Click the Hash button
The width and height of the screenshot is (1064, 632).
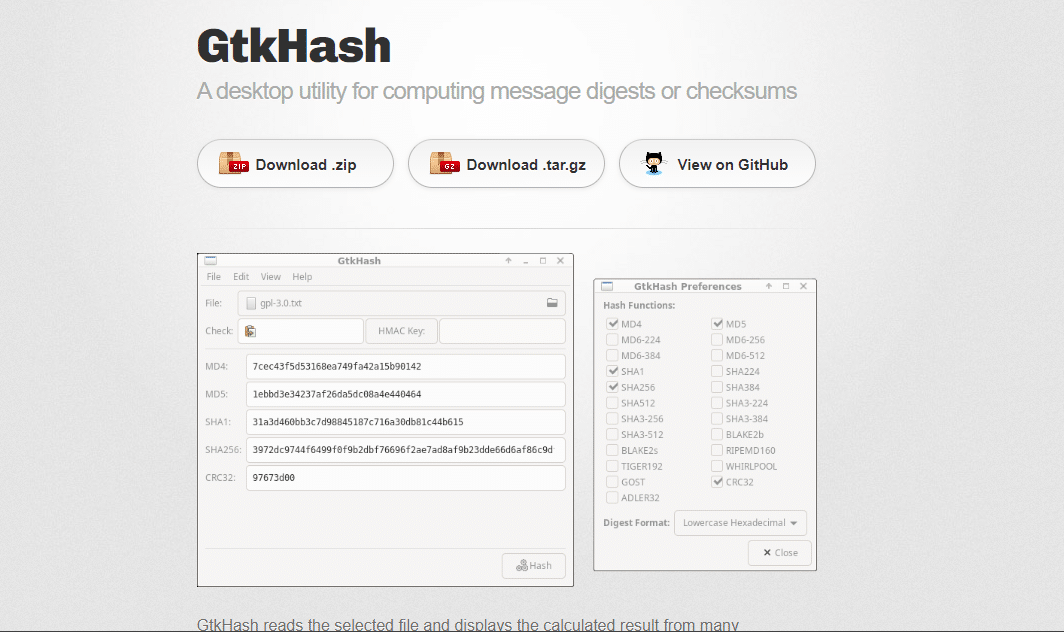point(533,565)
